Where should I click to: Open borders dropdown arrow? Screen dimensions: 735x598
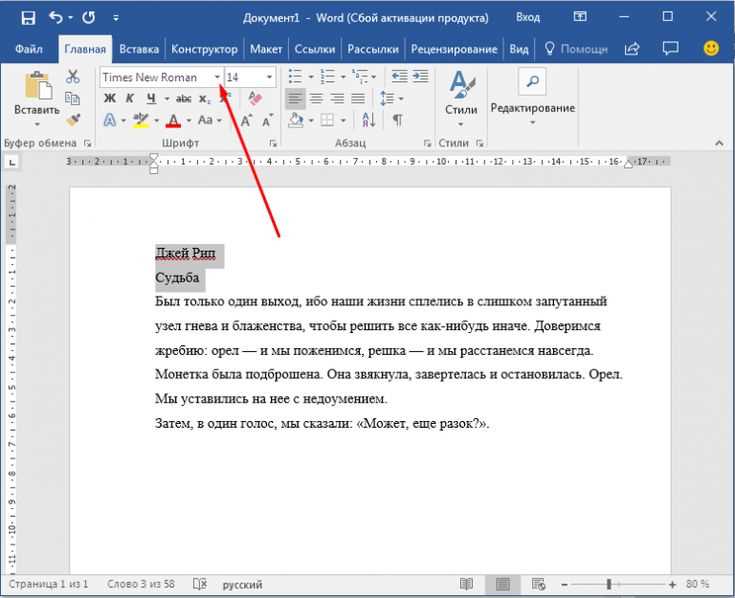[343, 121]
